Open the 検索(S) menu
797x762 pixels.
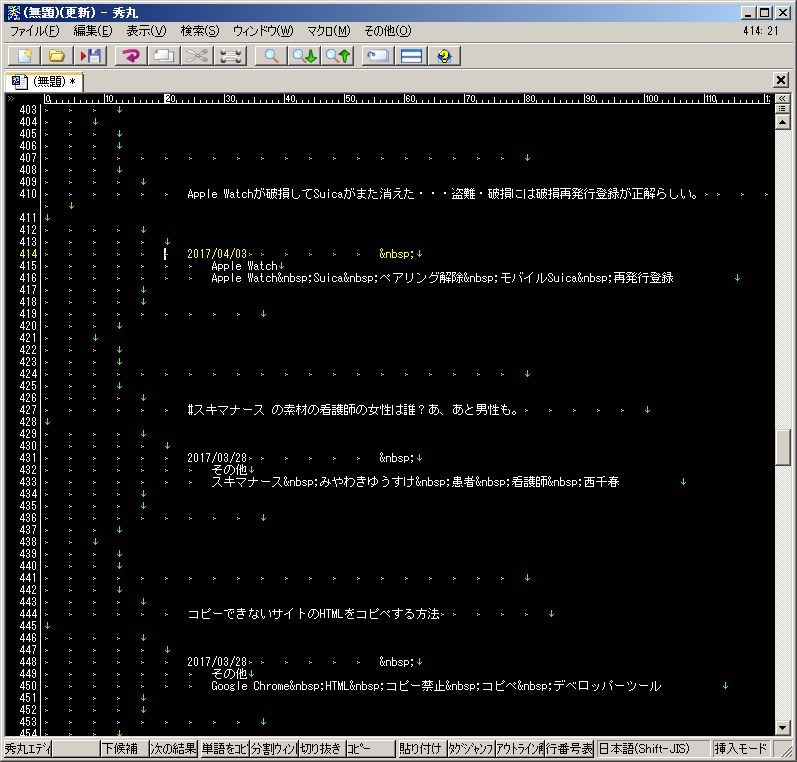[x=200, y=31]
